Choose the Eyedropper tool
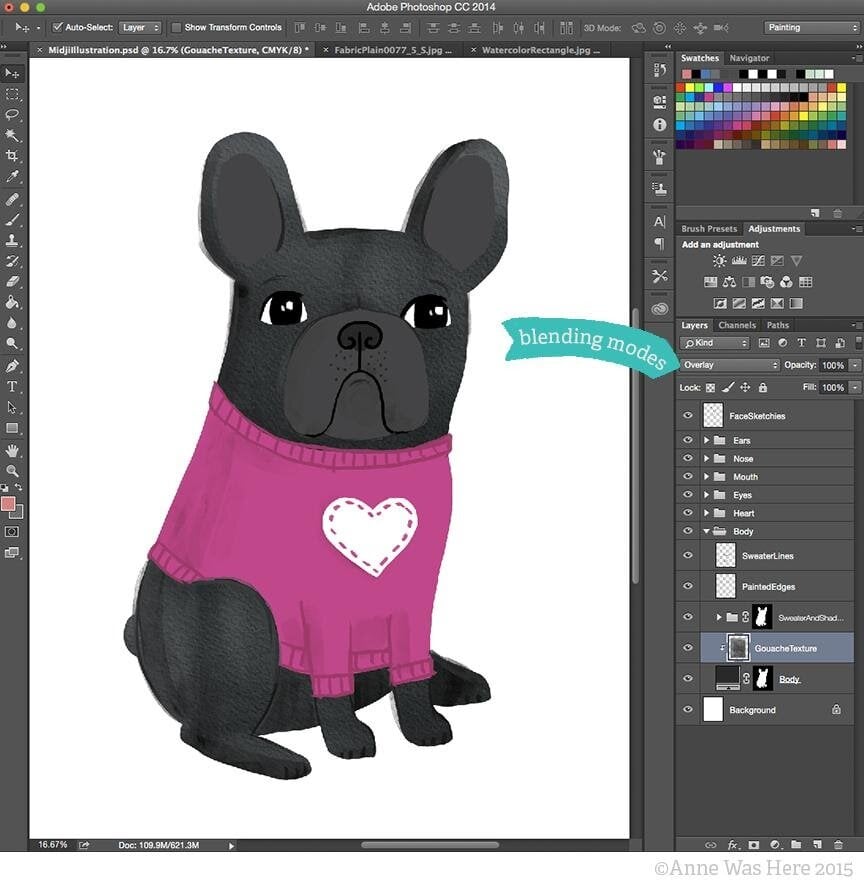864x885 pixels. click(12, 177)
